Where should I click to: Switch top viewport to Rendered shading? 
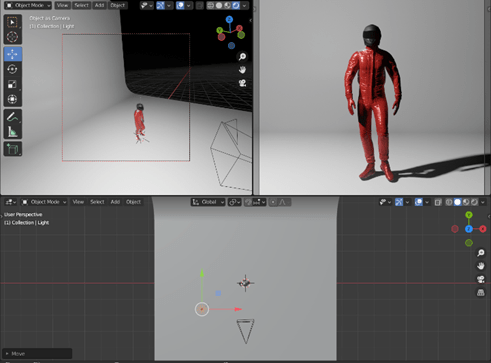[236, 6]
